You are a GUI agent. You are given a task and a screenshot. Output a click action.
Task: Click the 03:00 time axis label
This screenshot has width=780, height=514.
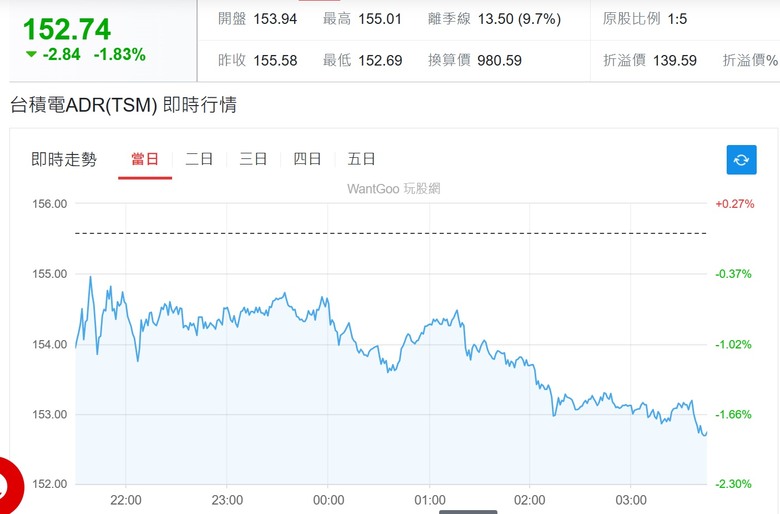tap(631, 500)
